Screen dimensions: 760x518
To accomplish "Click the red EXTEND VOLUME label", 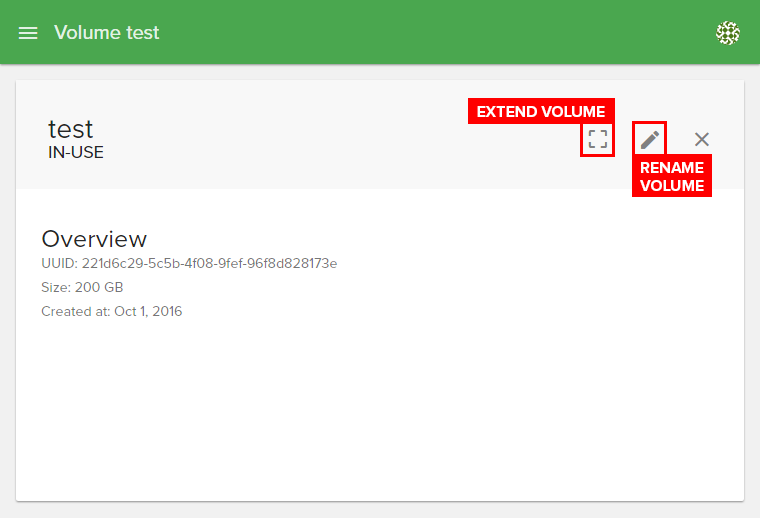I will coord(541,112).
